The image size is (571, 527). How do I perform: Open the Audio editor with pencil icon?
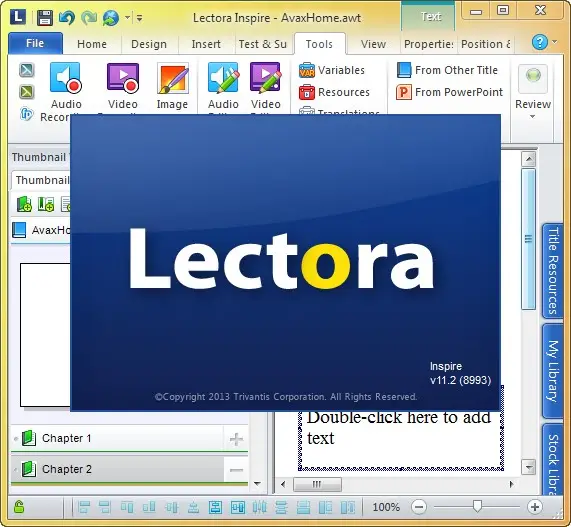pos(223,86)
